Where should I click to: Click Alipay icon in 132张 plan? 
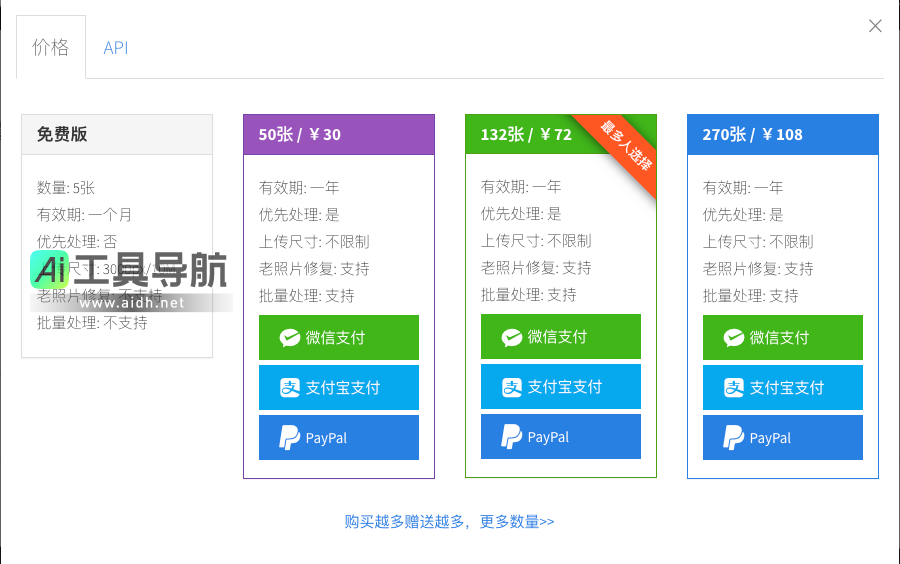pos(512,387)
